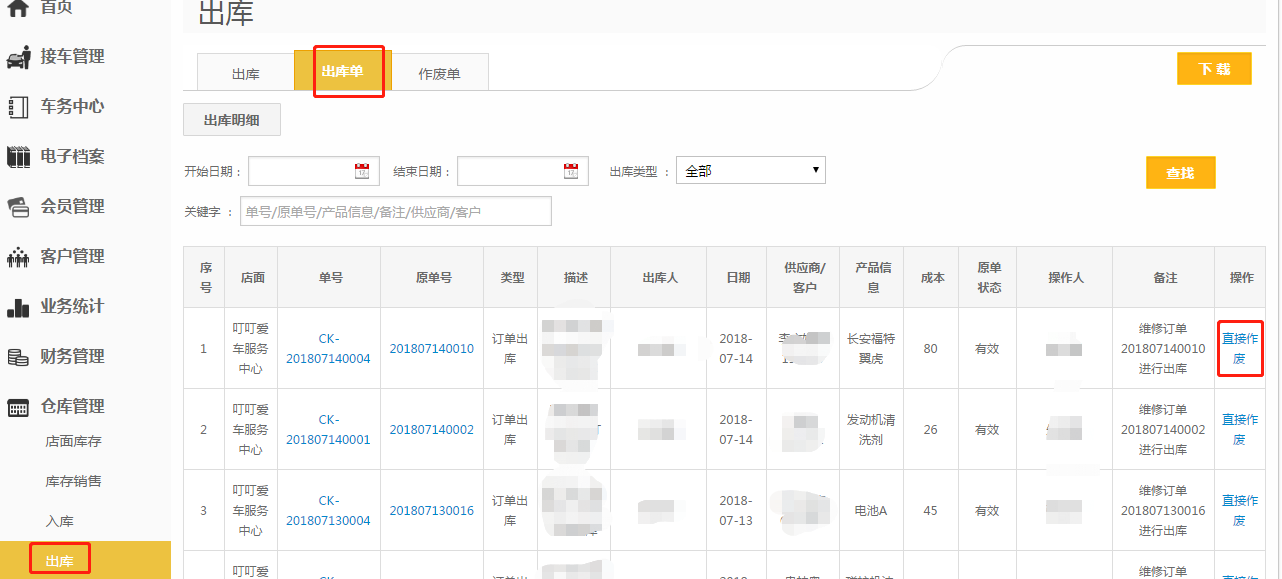Click the 财务管理 coins icon

[x=18, y=357]
